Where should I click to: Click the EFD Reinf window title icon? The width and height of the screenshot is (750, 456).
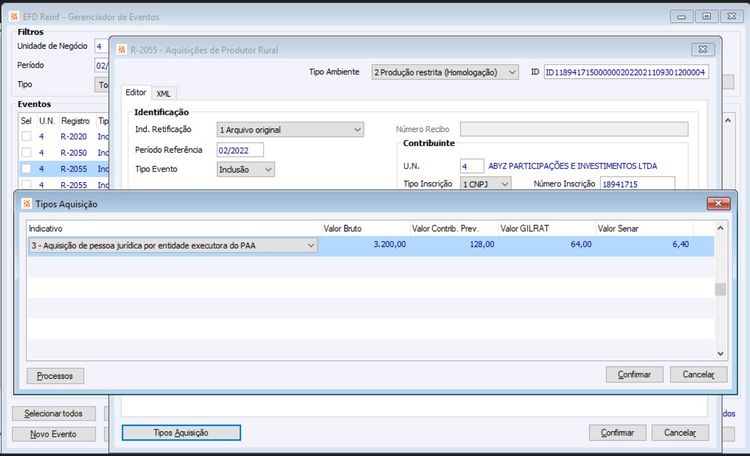tap(14, 17)
